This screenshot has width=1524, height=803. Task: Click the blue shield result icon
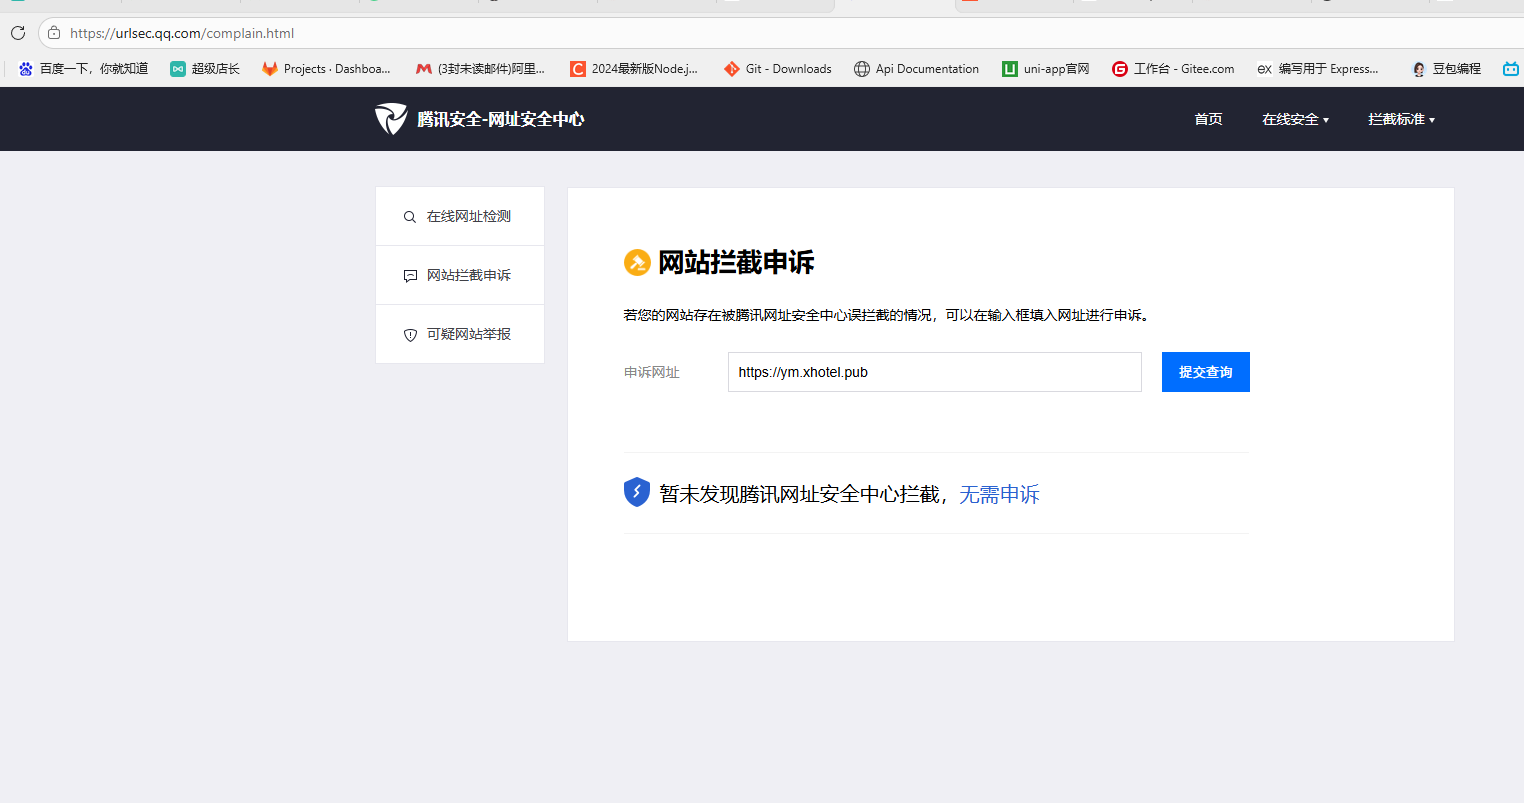637,493
